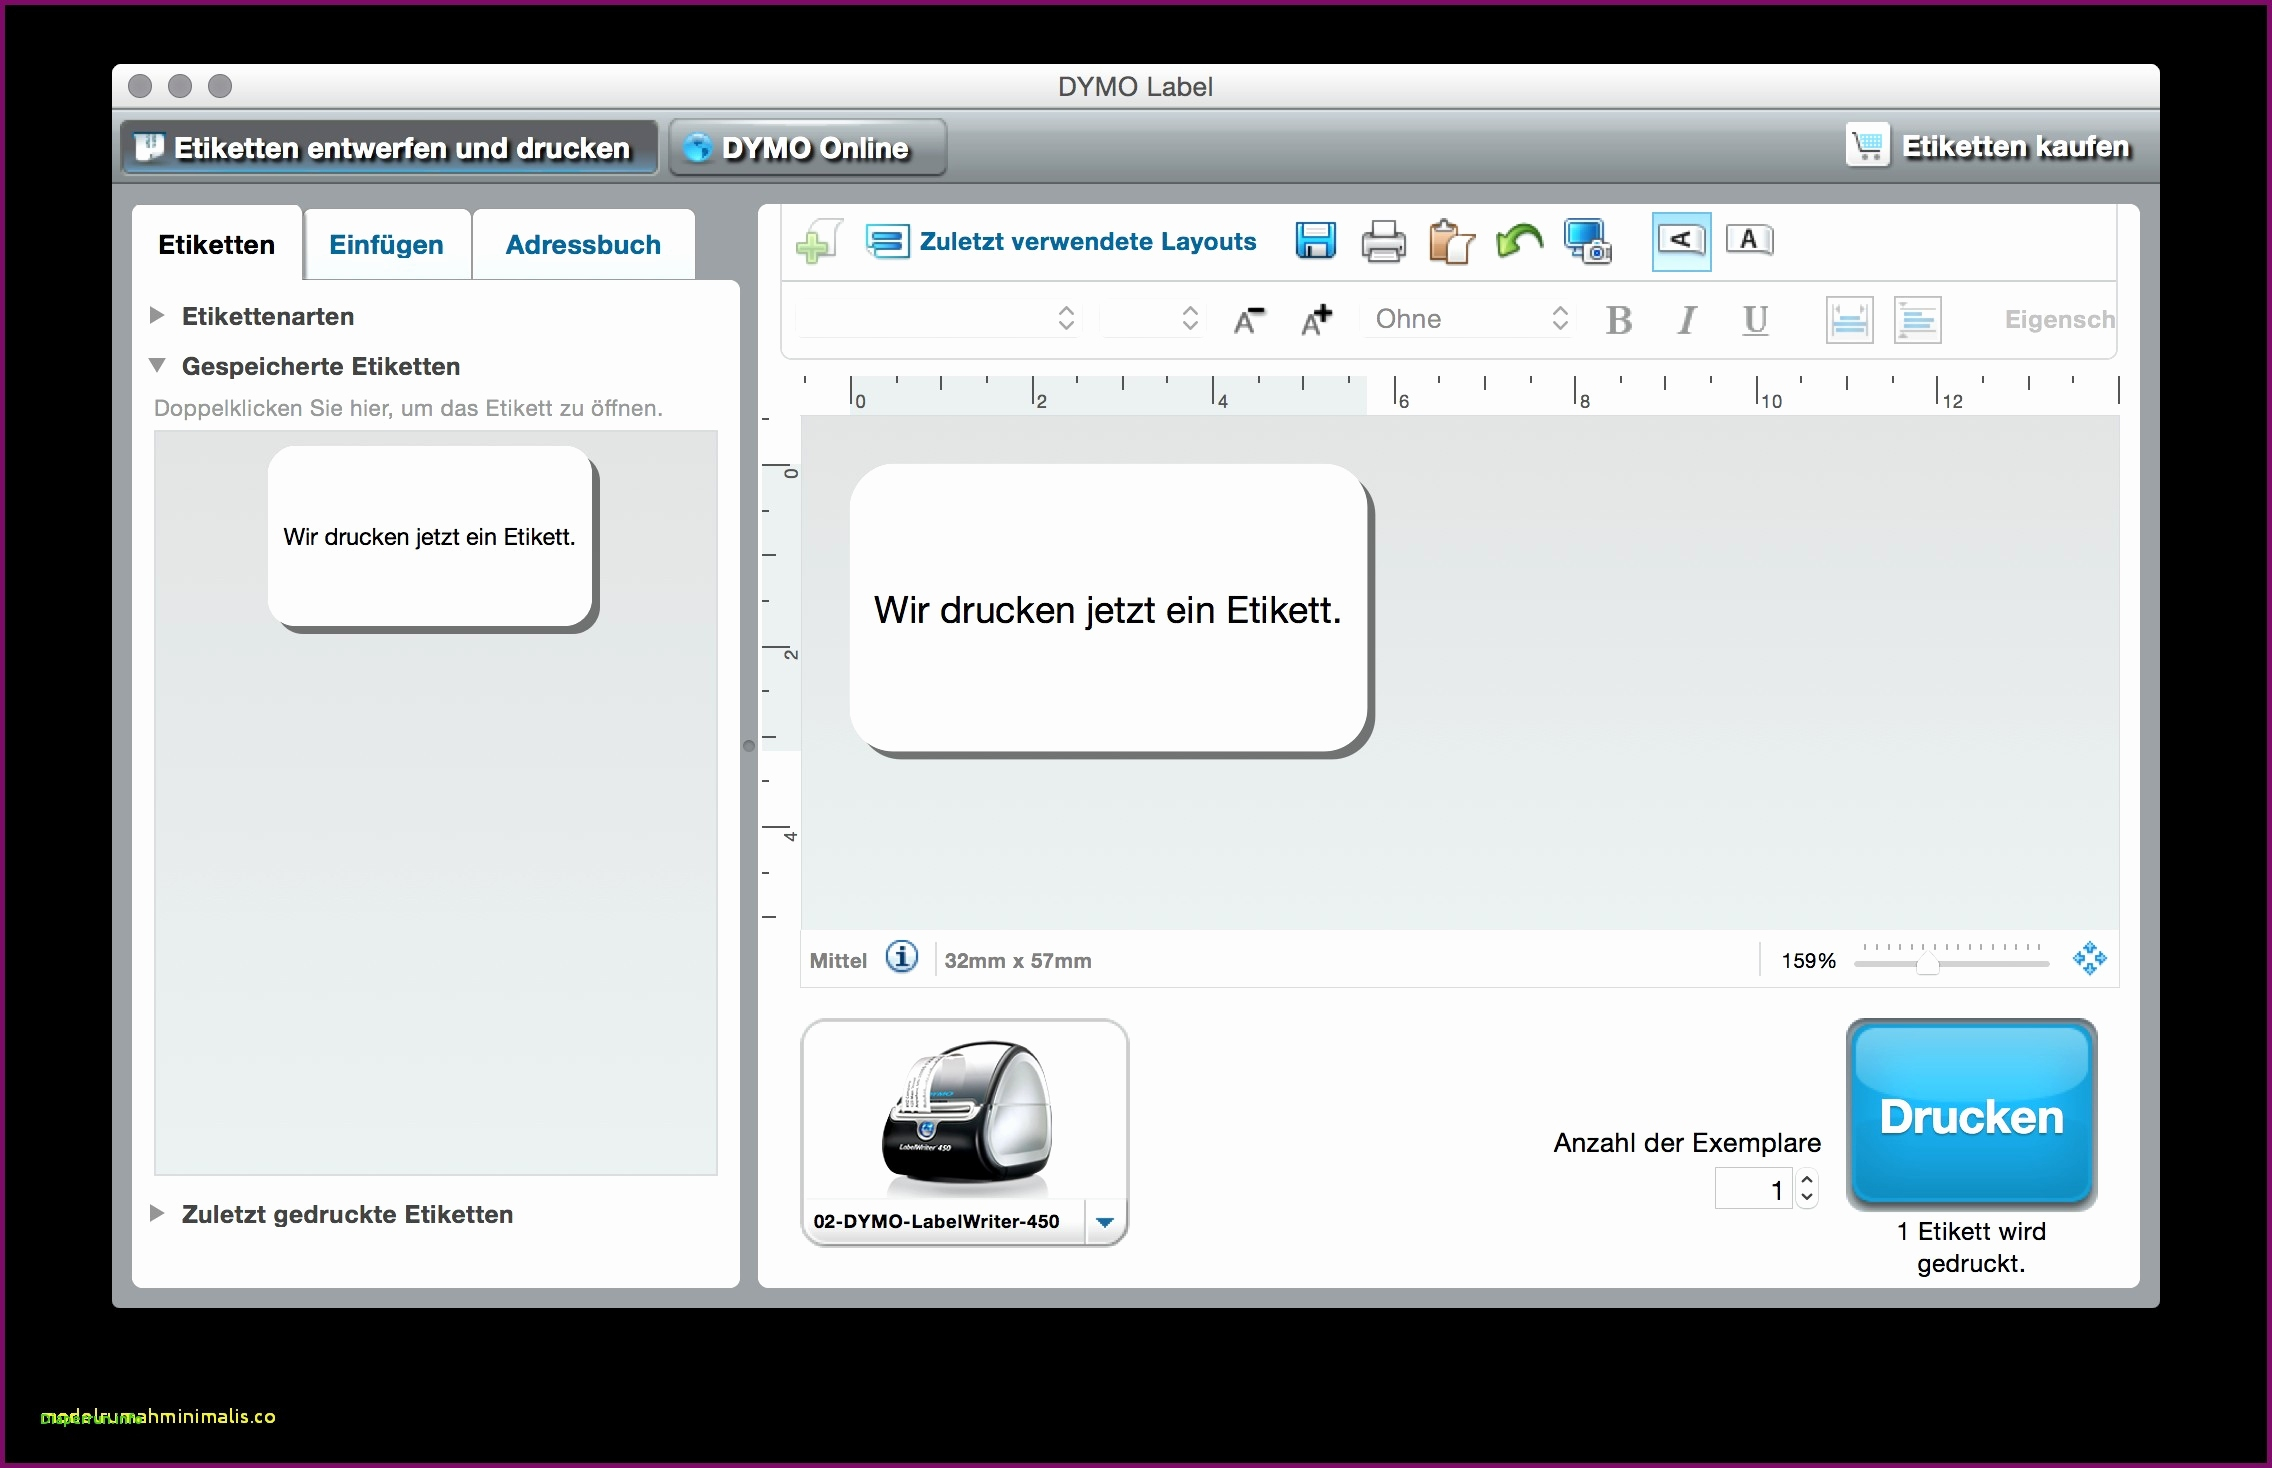Open the DYMO Online tab
2272x1468 pixels.
(x=807, y=148)
